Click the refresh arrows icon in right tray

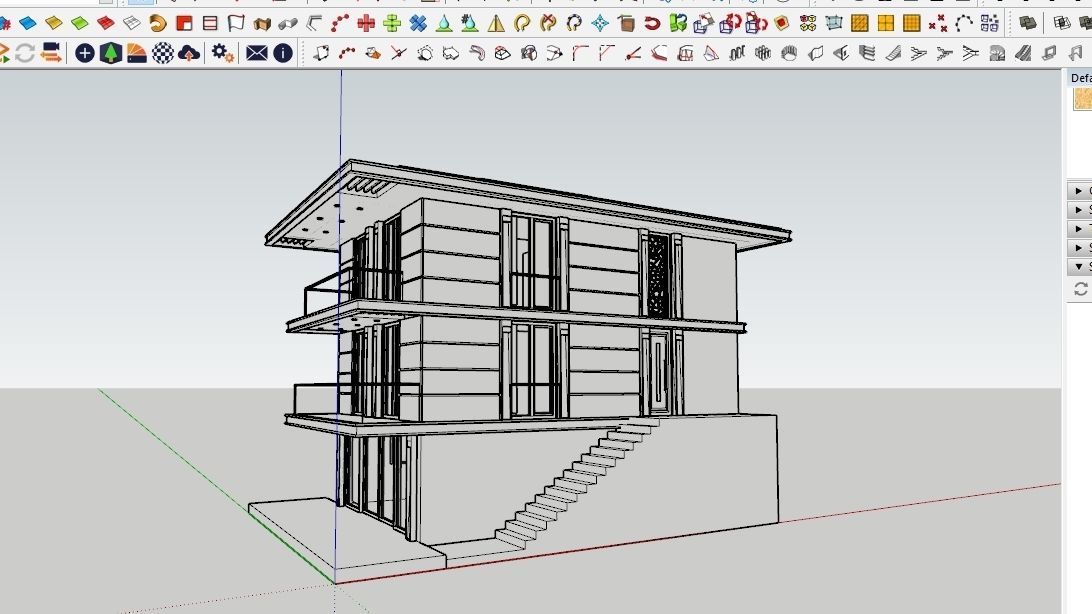pos(1082,289)
